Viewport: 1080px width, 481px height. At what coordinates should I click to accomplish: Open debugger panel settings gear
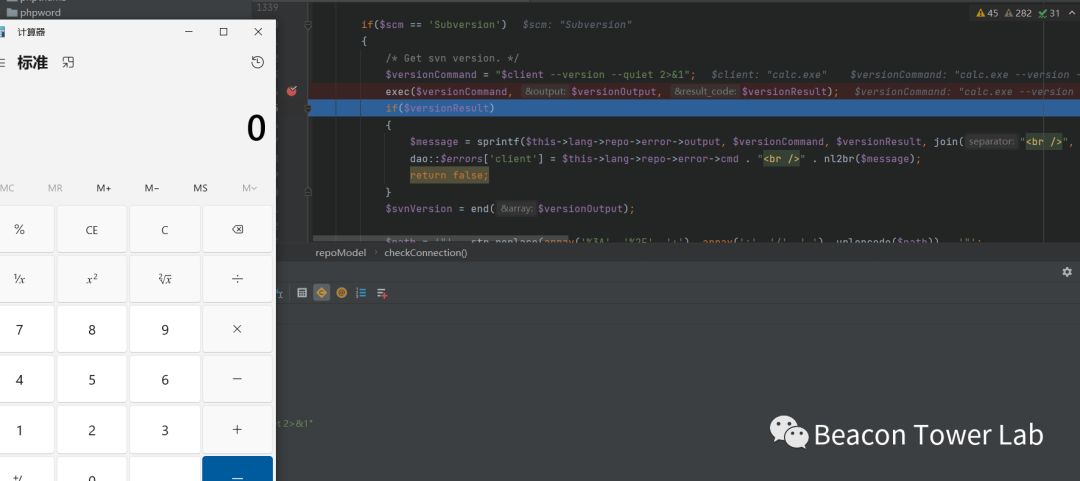click(1067, 272)
